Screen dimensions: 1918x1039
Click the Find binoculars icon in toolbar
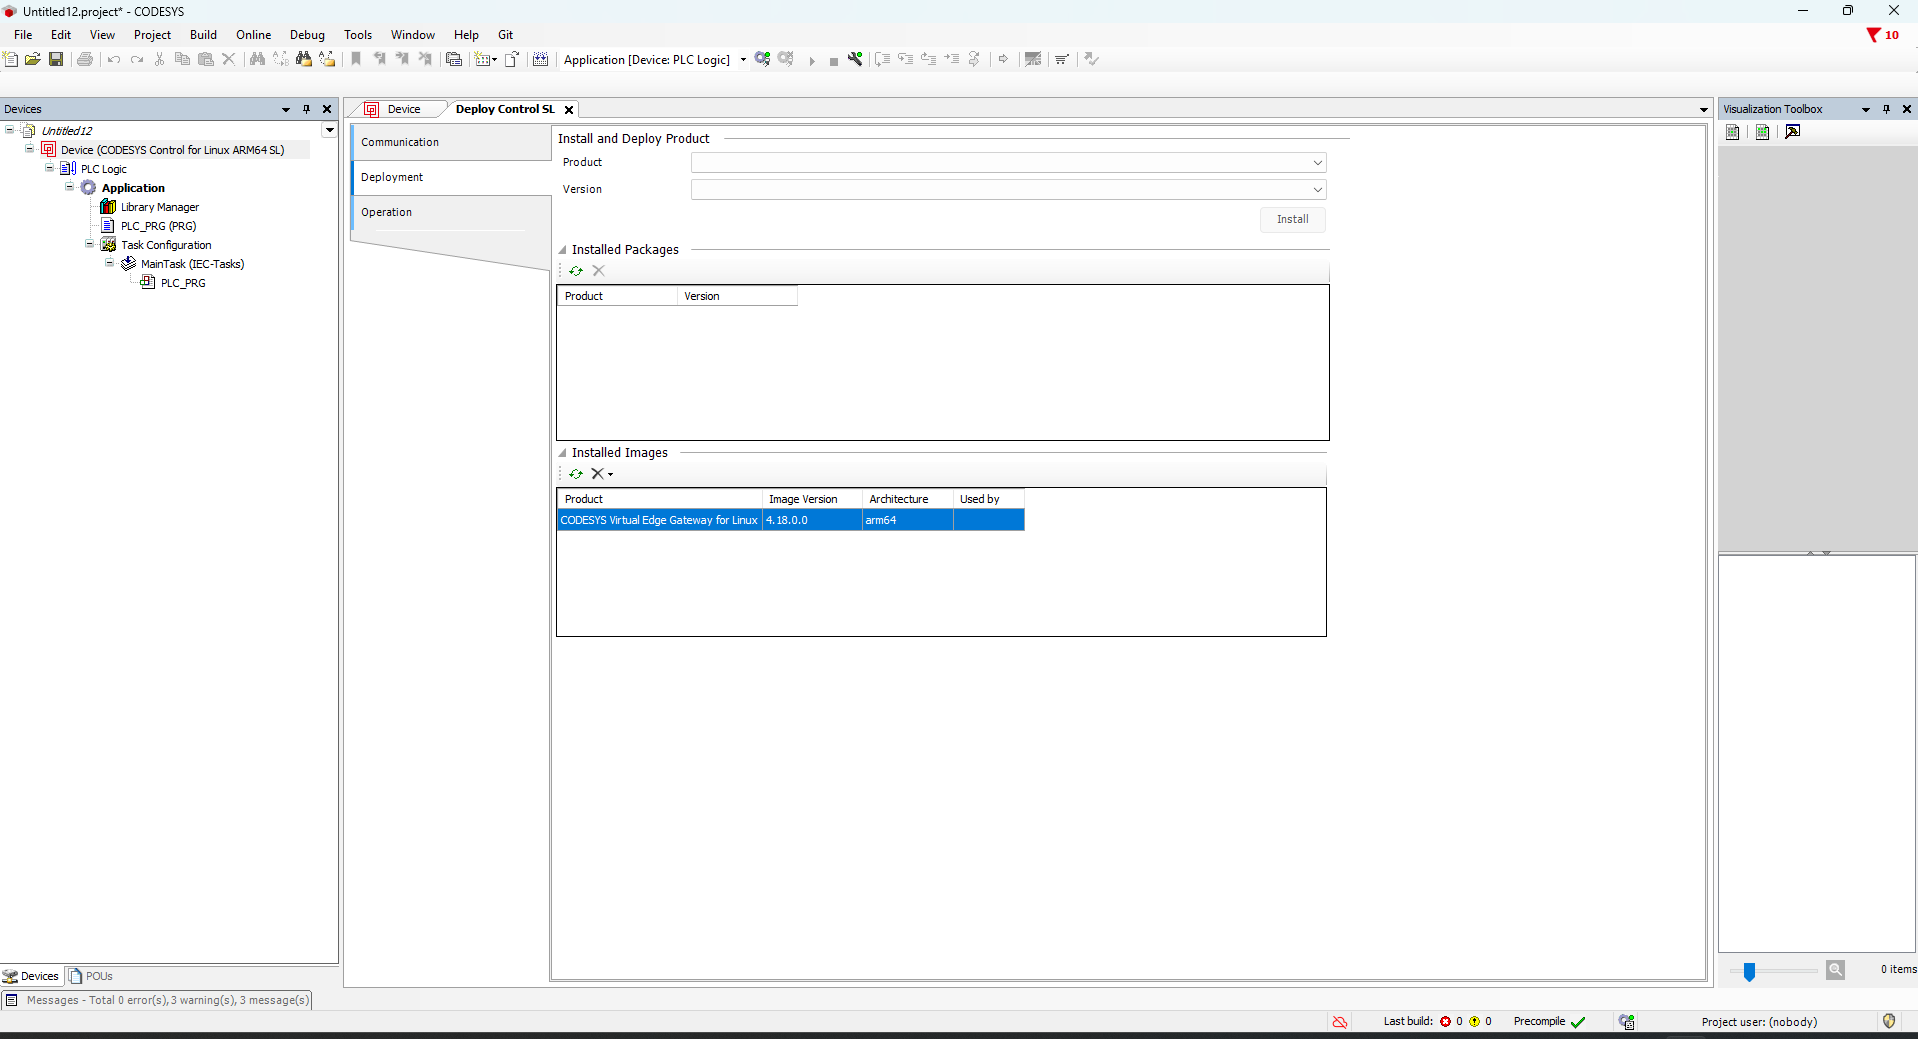coord(257,59)
